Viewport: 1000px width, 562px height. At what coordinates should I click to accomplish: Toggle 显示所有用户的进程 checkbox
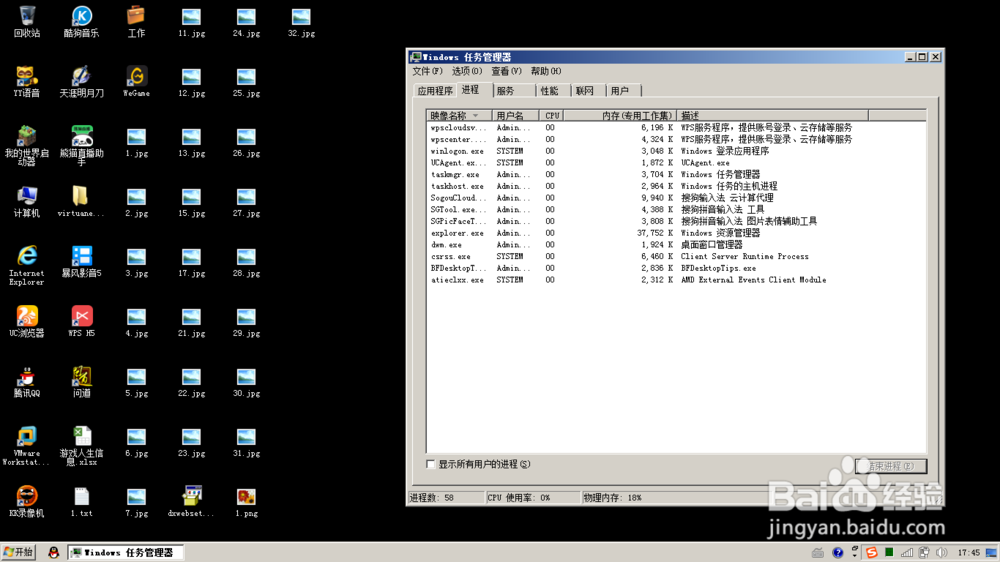430,464
